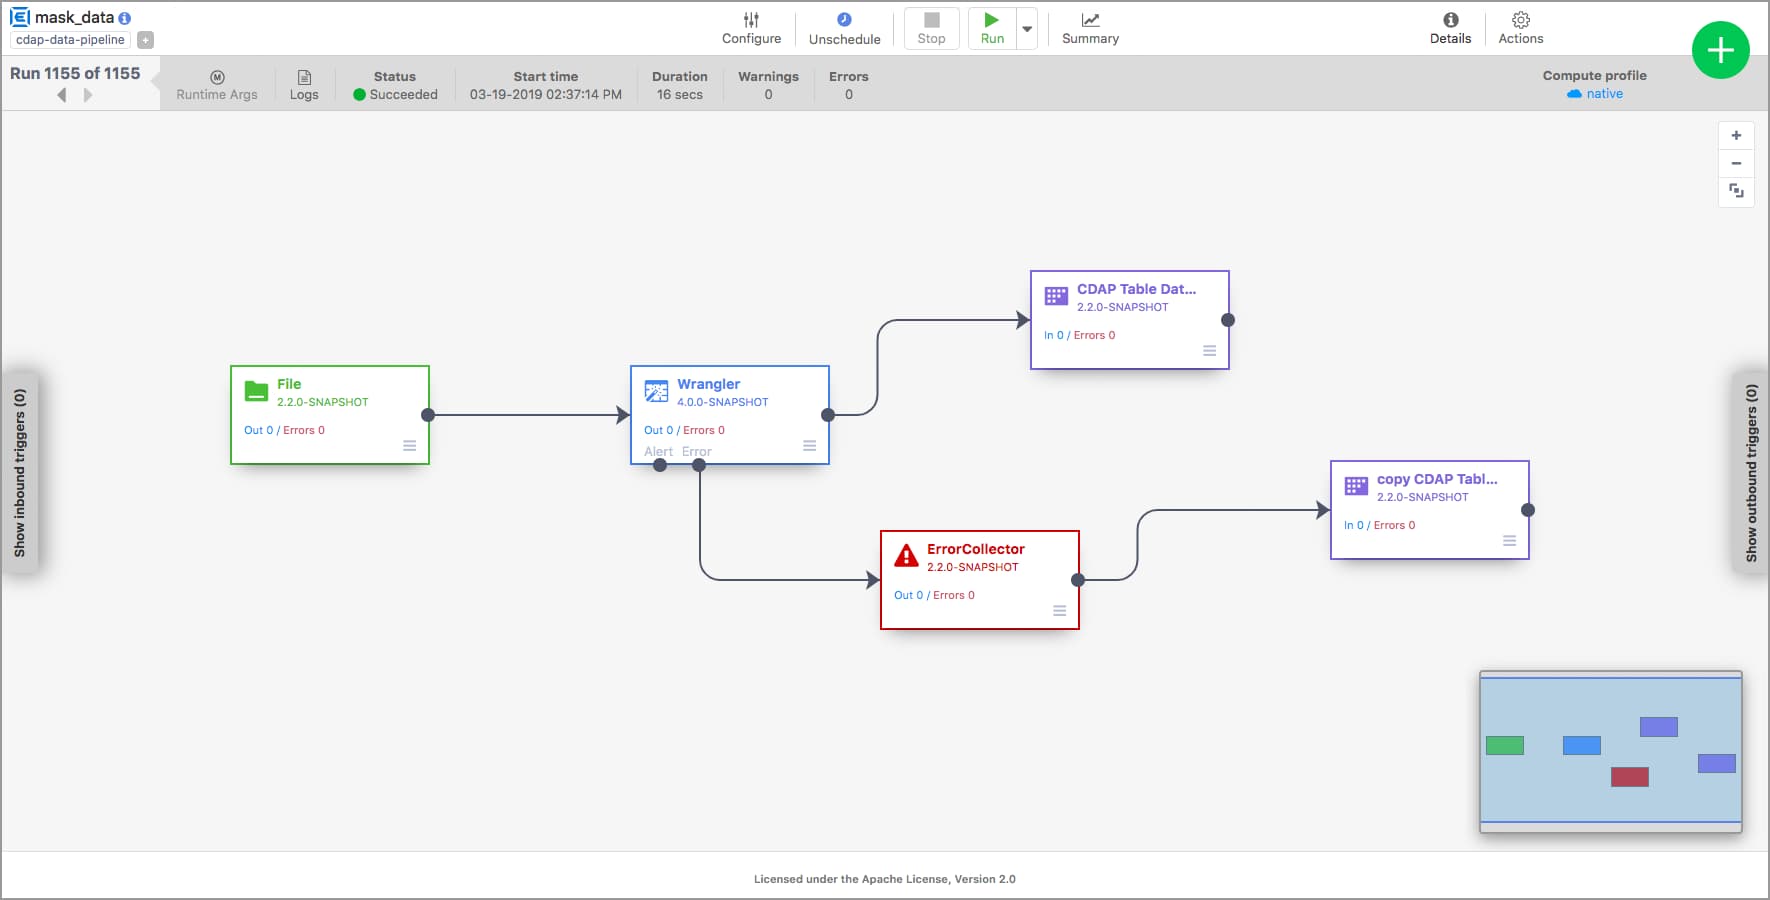The height and width of the screenshot is (900, 1770).
Task: Open the Configure pipeline settings
Action: point(751,28)
